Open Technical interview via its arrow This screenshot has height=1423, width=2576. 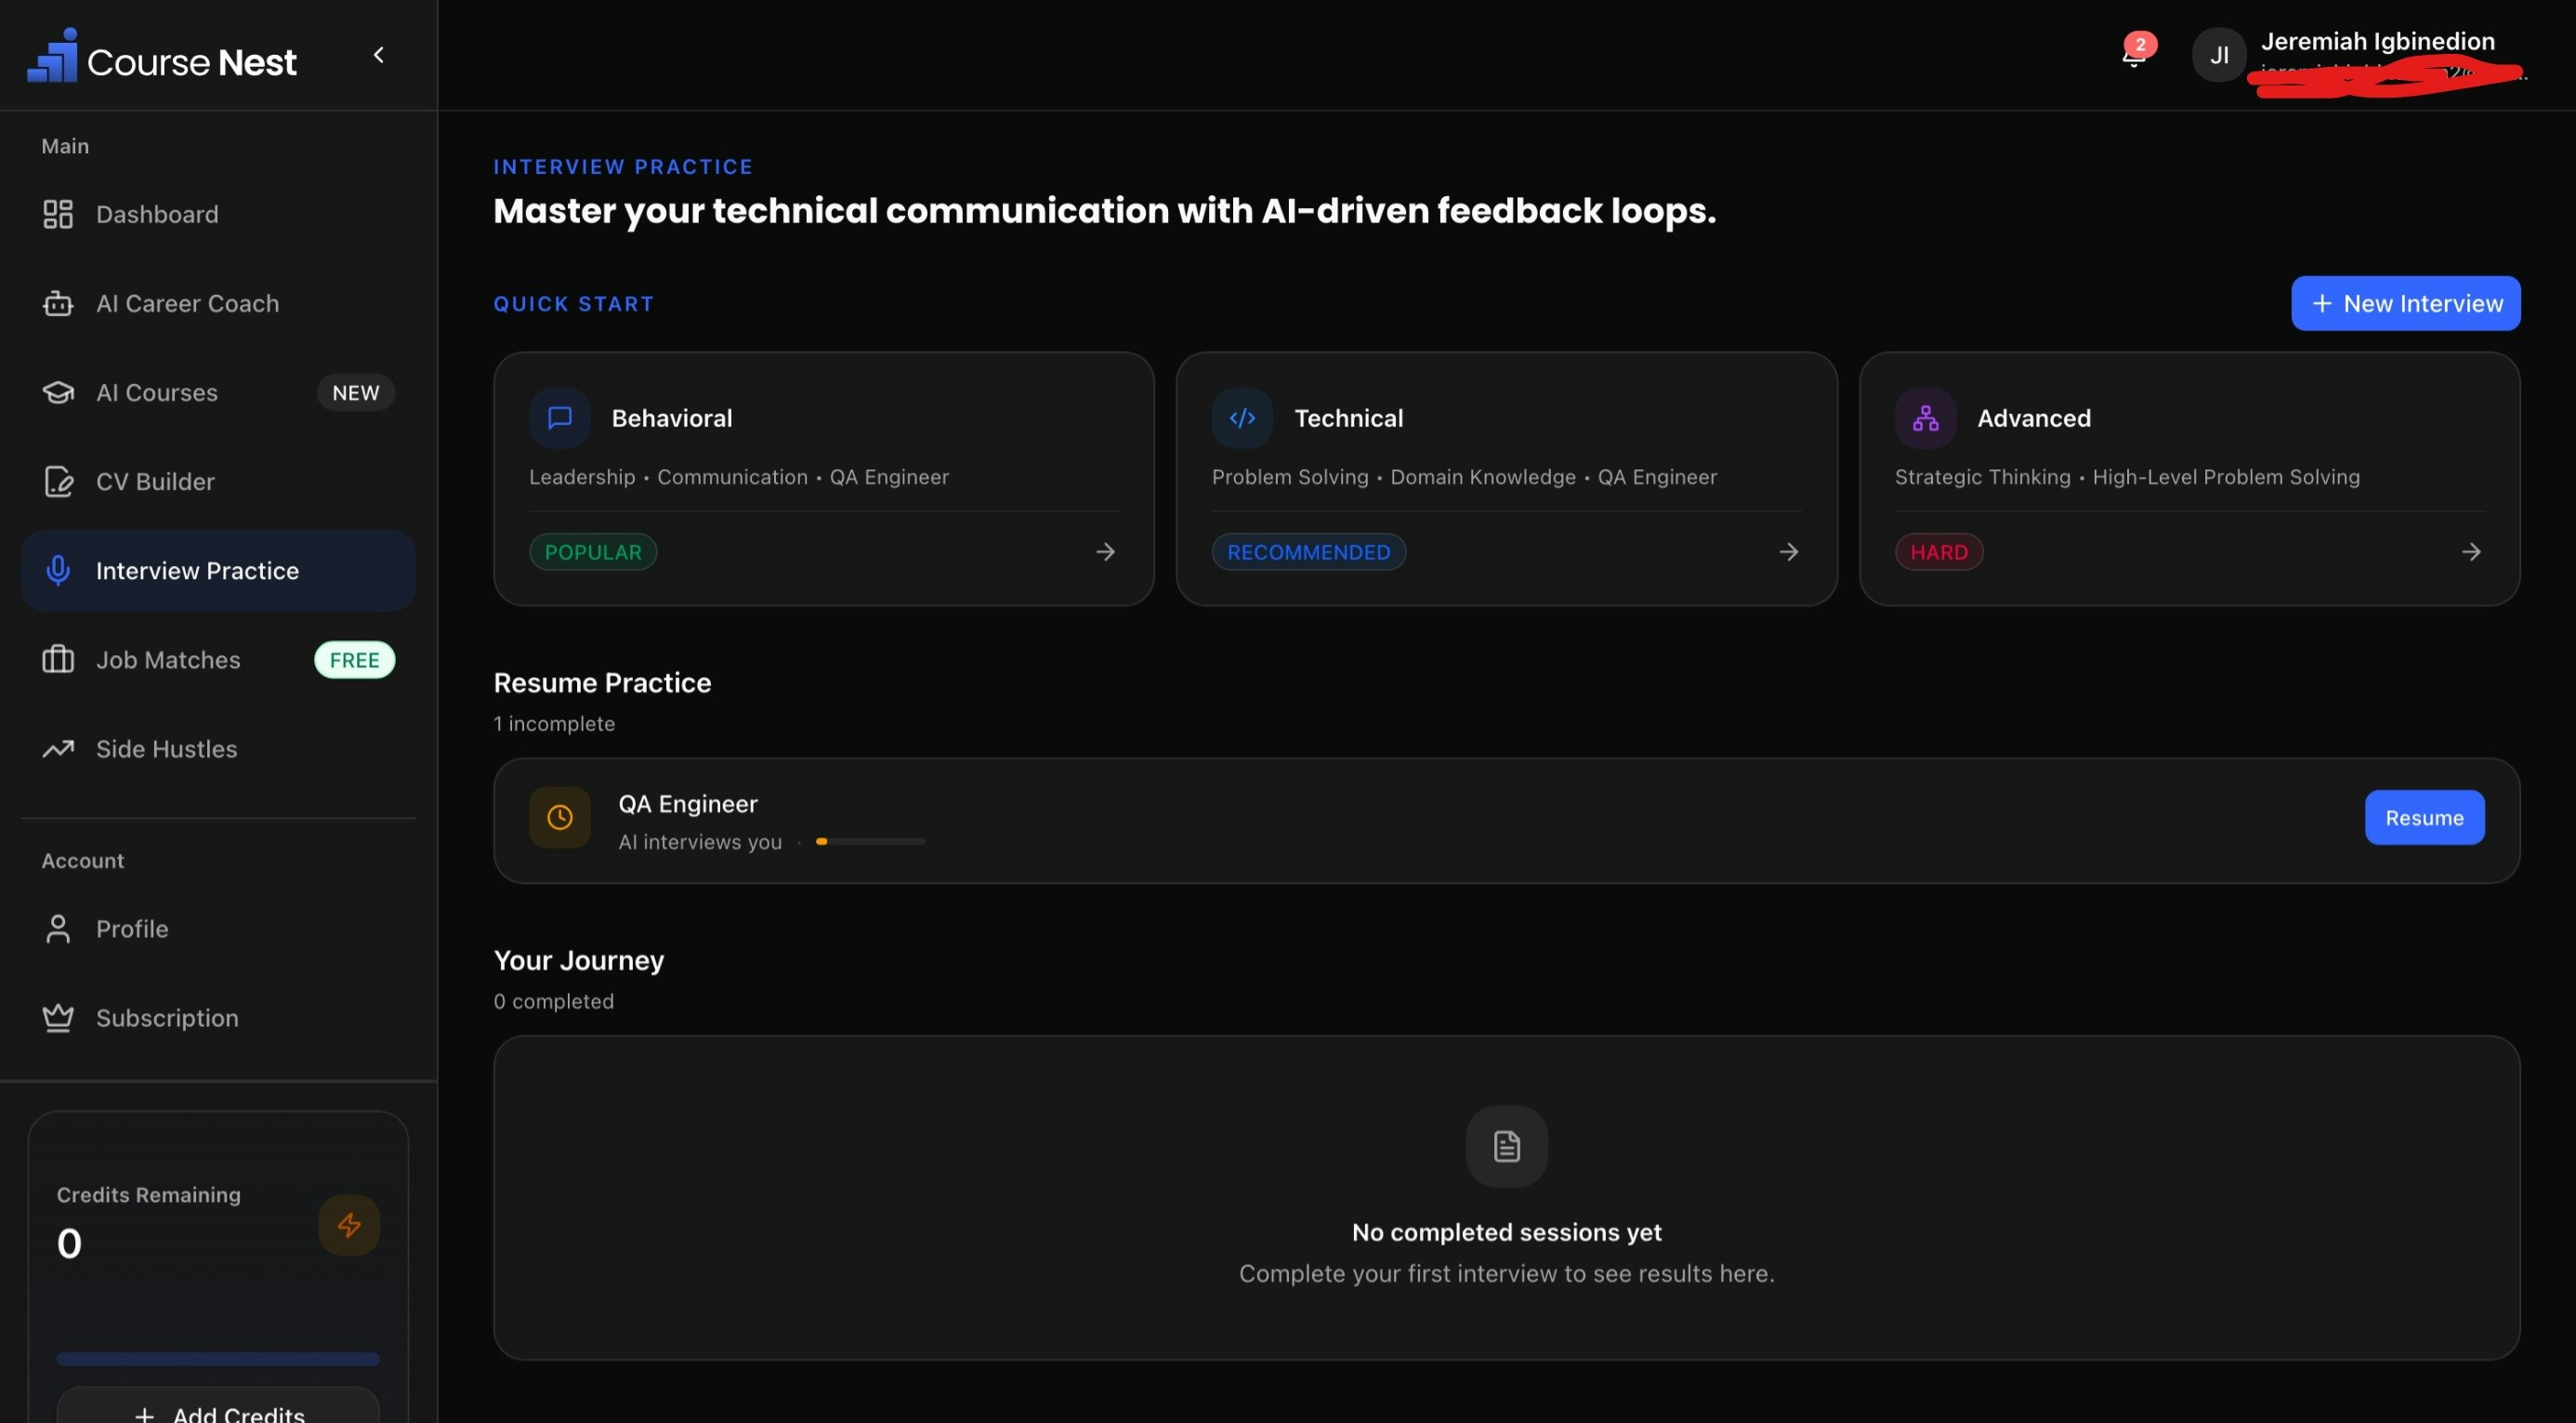pyautogui.click(x=1788, y=552)
